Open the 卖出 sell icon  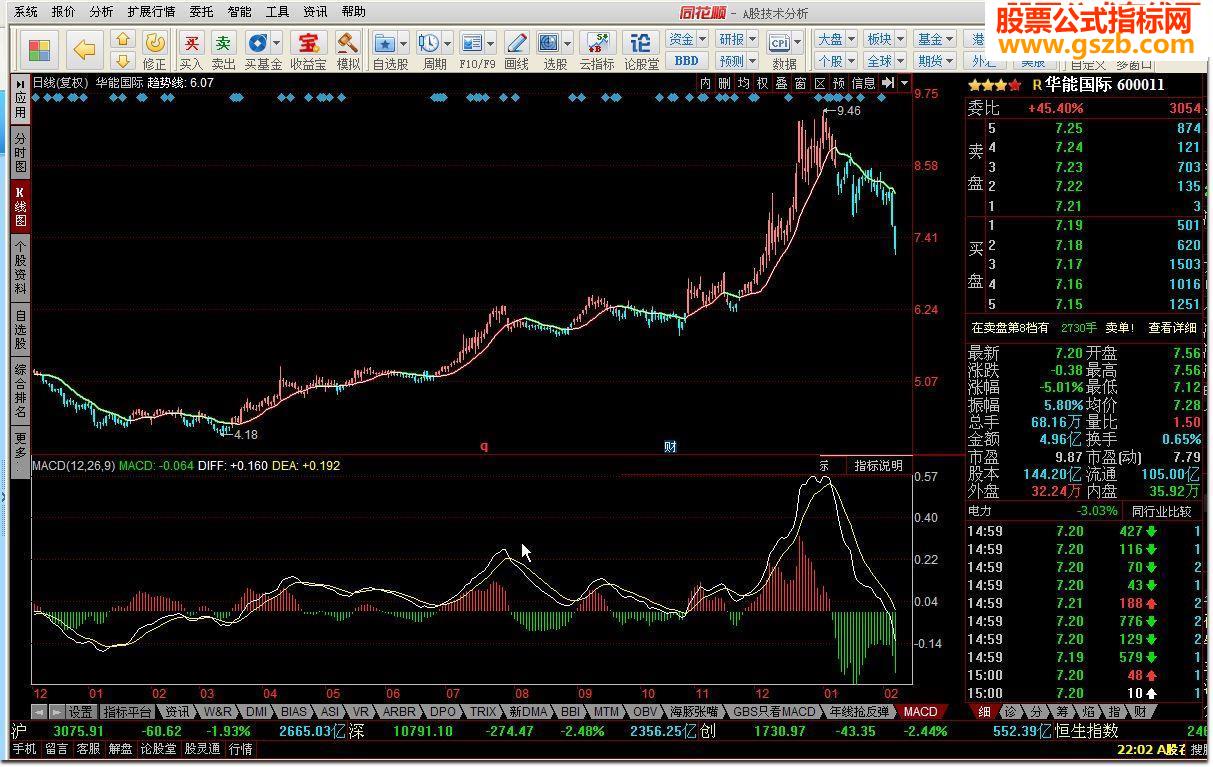(223, 50)
